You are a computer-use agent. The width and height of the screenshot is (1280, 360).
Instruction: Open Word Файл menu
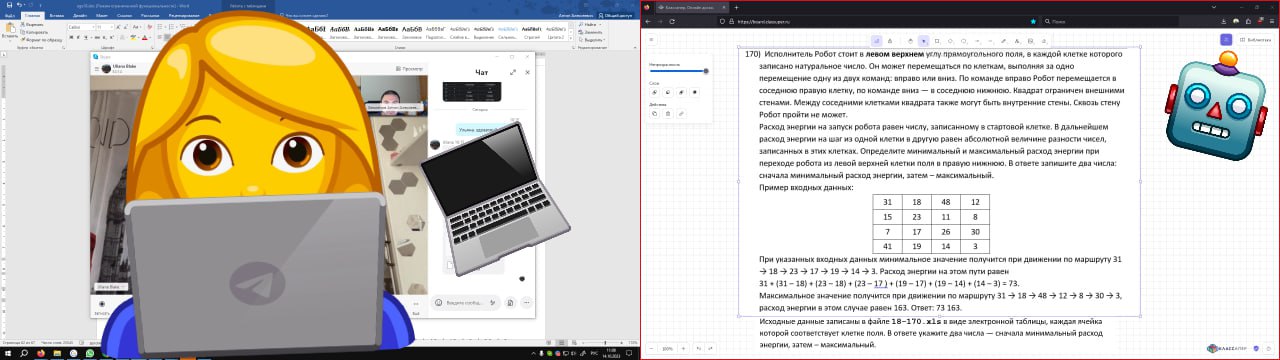9,16
